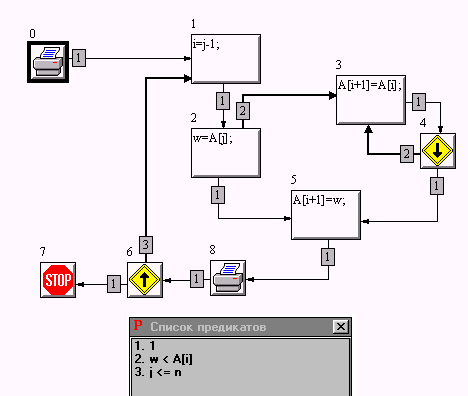
Task: Click predicate label 2 above block w=A[j];
Action: 243,111
